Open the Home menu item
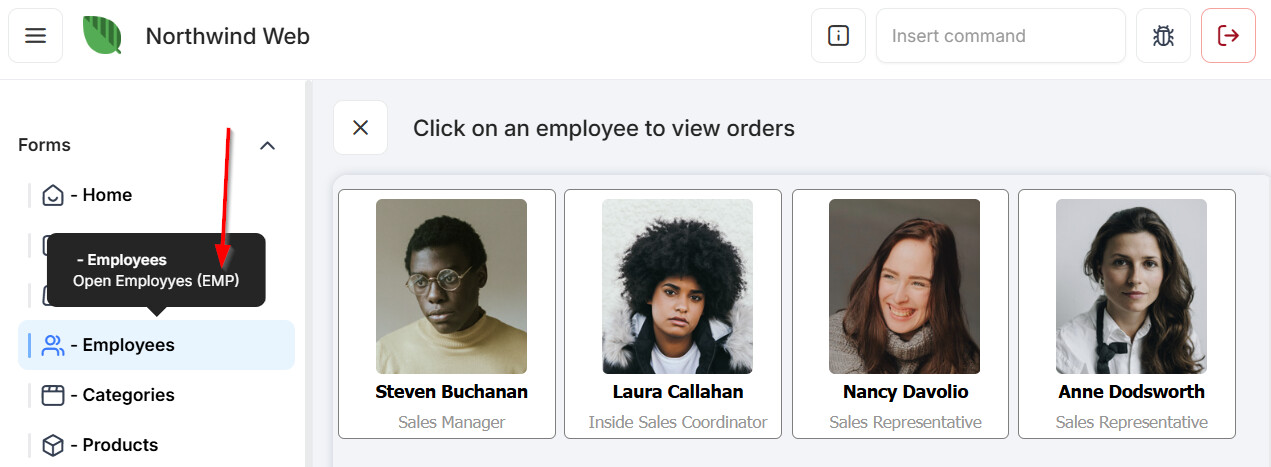The width and height of the screenshot is (1271, 467). click(x=107, y=195)
